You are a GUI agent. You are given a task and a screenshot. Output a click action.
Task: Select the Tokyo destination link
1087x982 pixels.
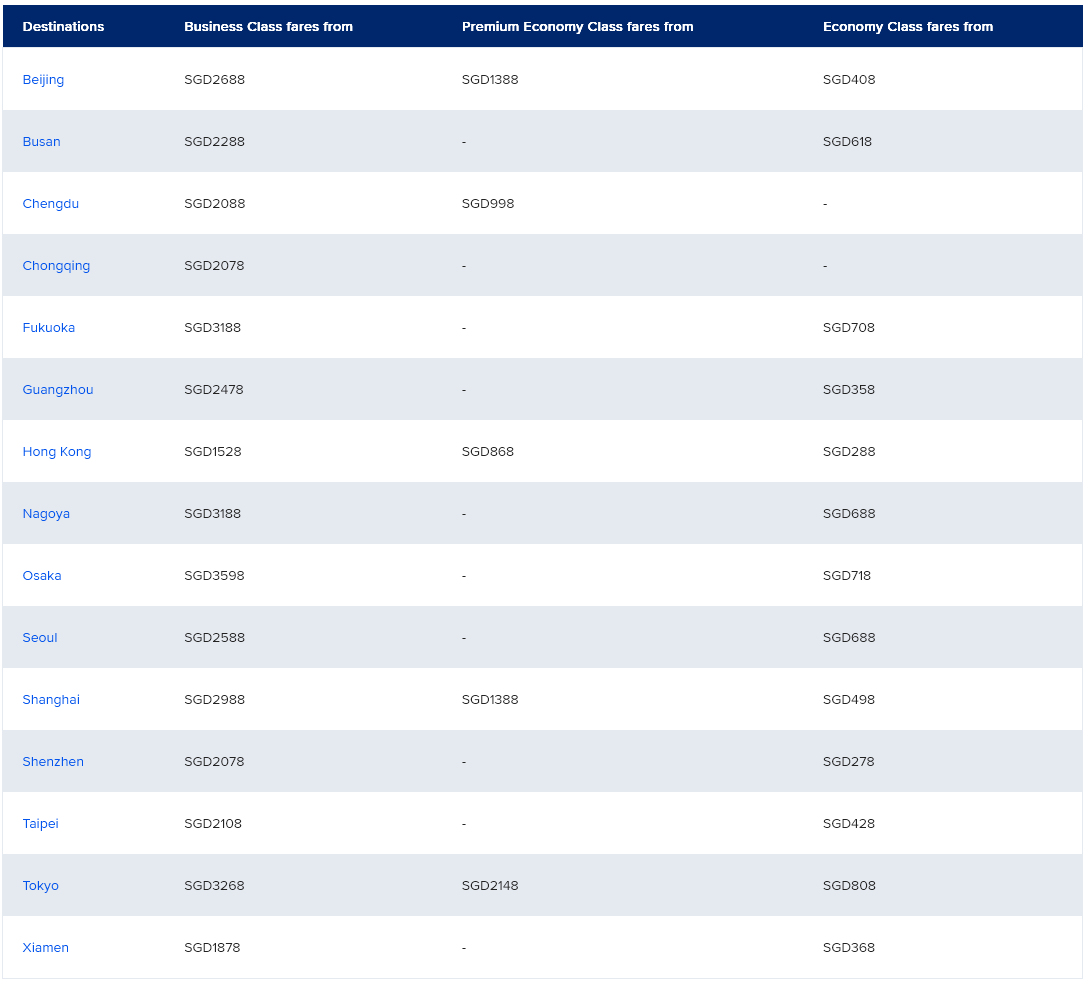click(x=40, y=886)
